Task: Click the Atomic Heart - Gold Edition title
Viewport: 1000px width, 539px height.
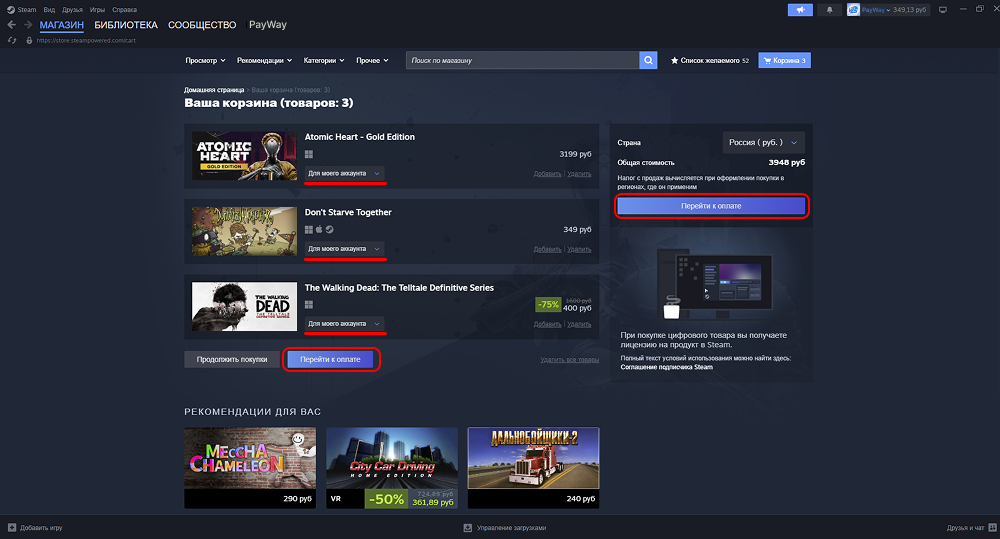Action: pyautogui.click(x=360, y=137)
